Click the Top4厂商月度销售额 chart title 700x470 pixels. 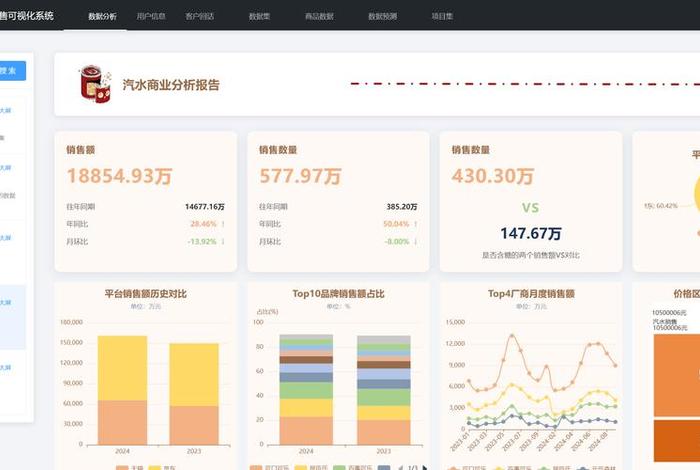531,294
